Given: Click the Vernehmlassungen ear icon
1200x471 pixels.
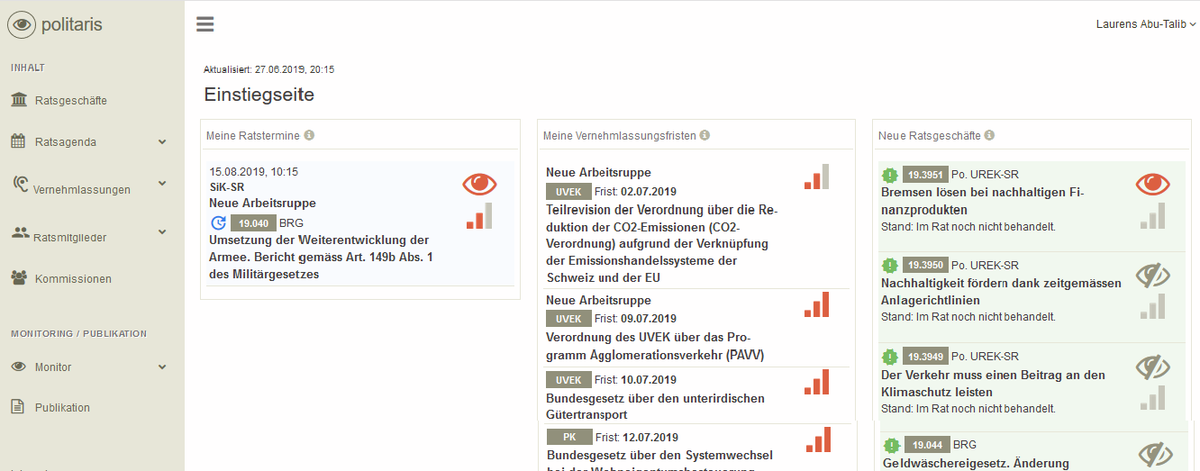Looking at the screenshot, I should [20, 185].
